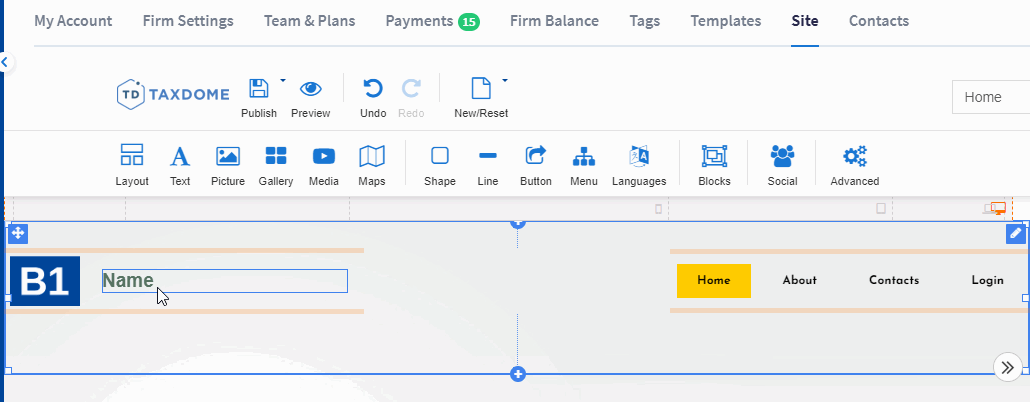Open the Languages tool
1030x402 pixels.
pyautogui.click(x=639, y=156)
